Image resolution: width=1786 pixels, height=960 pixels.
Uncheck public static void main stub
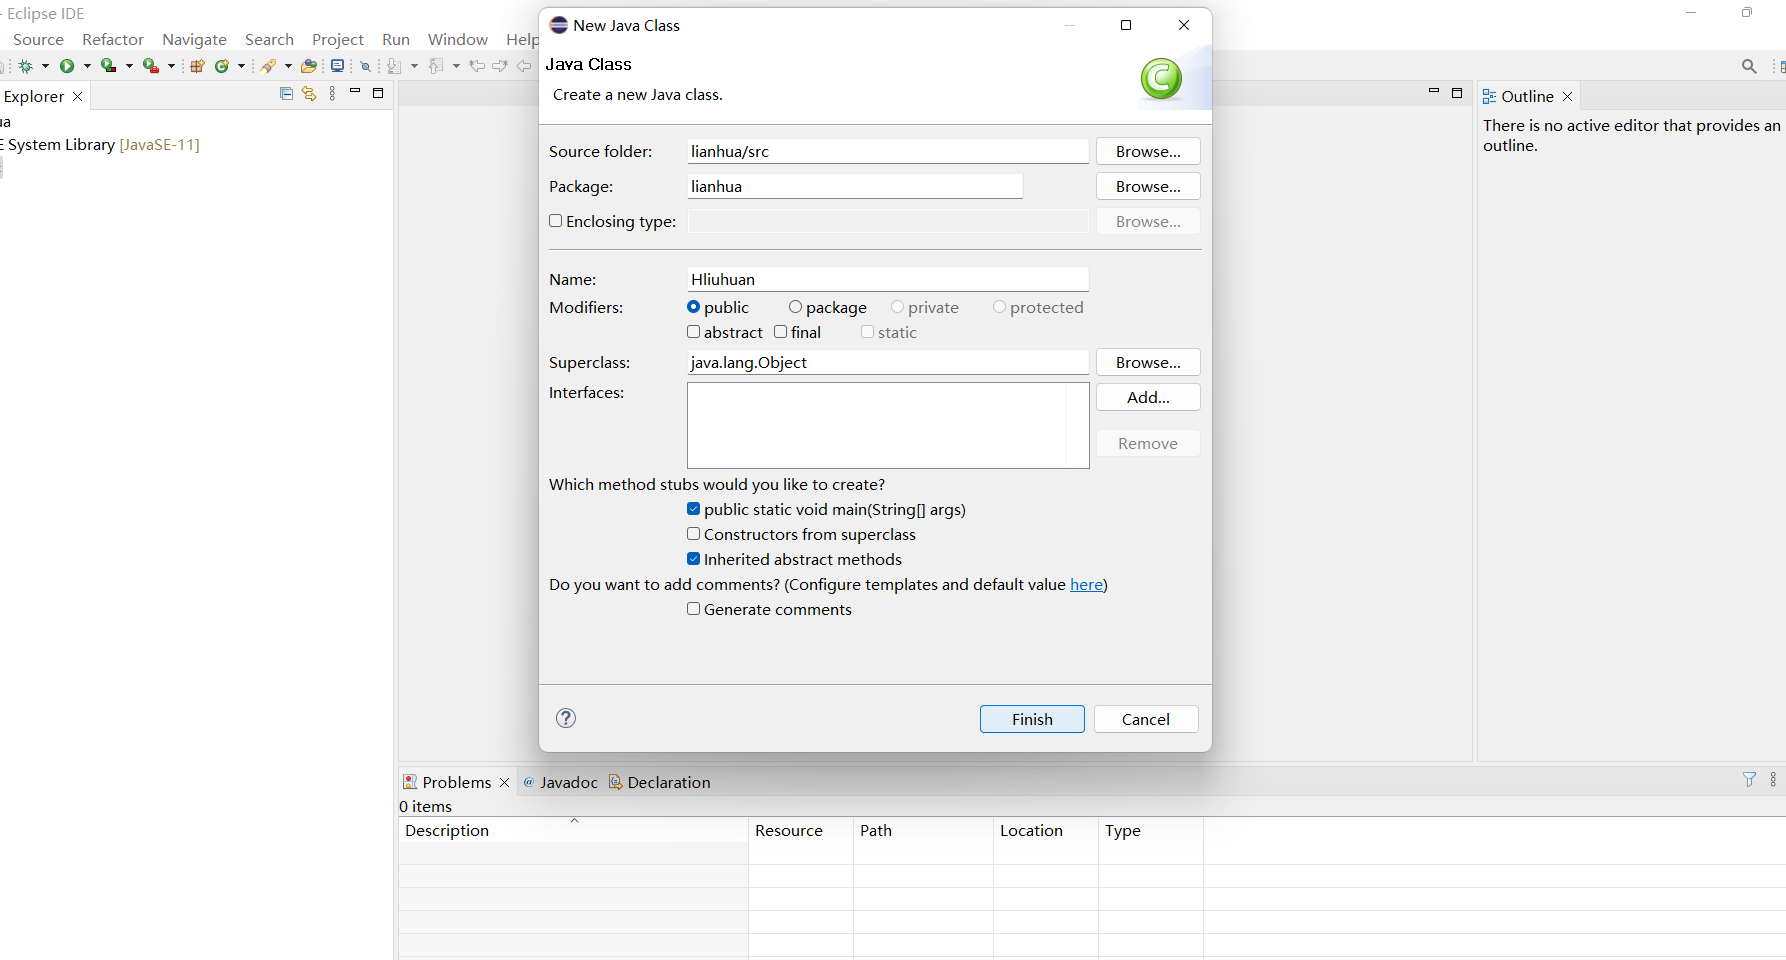(x=693, y=509)
